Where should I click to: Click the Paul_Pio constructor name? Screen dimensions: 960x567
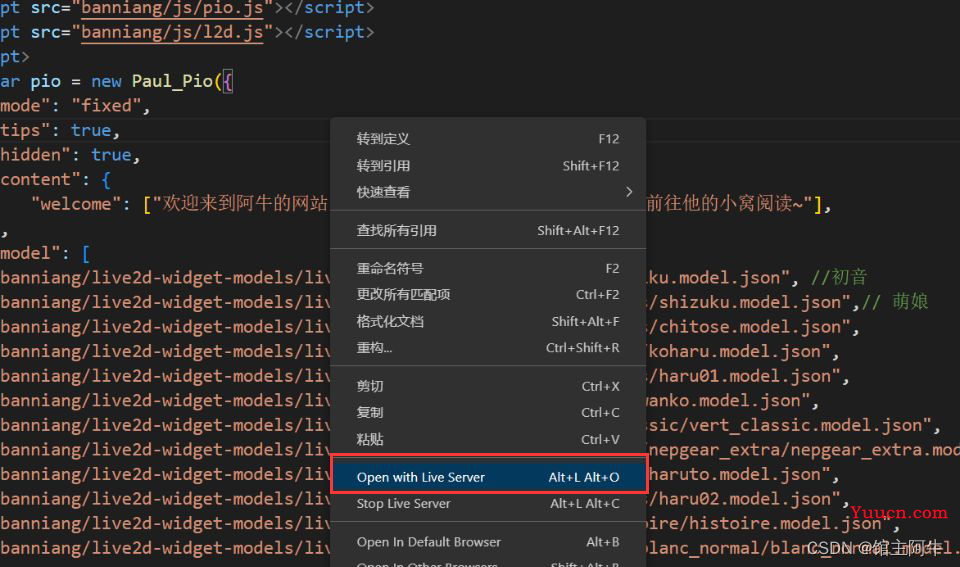point(172,81)
